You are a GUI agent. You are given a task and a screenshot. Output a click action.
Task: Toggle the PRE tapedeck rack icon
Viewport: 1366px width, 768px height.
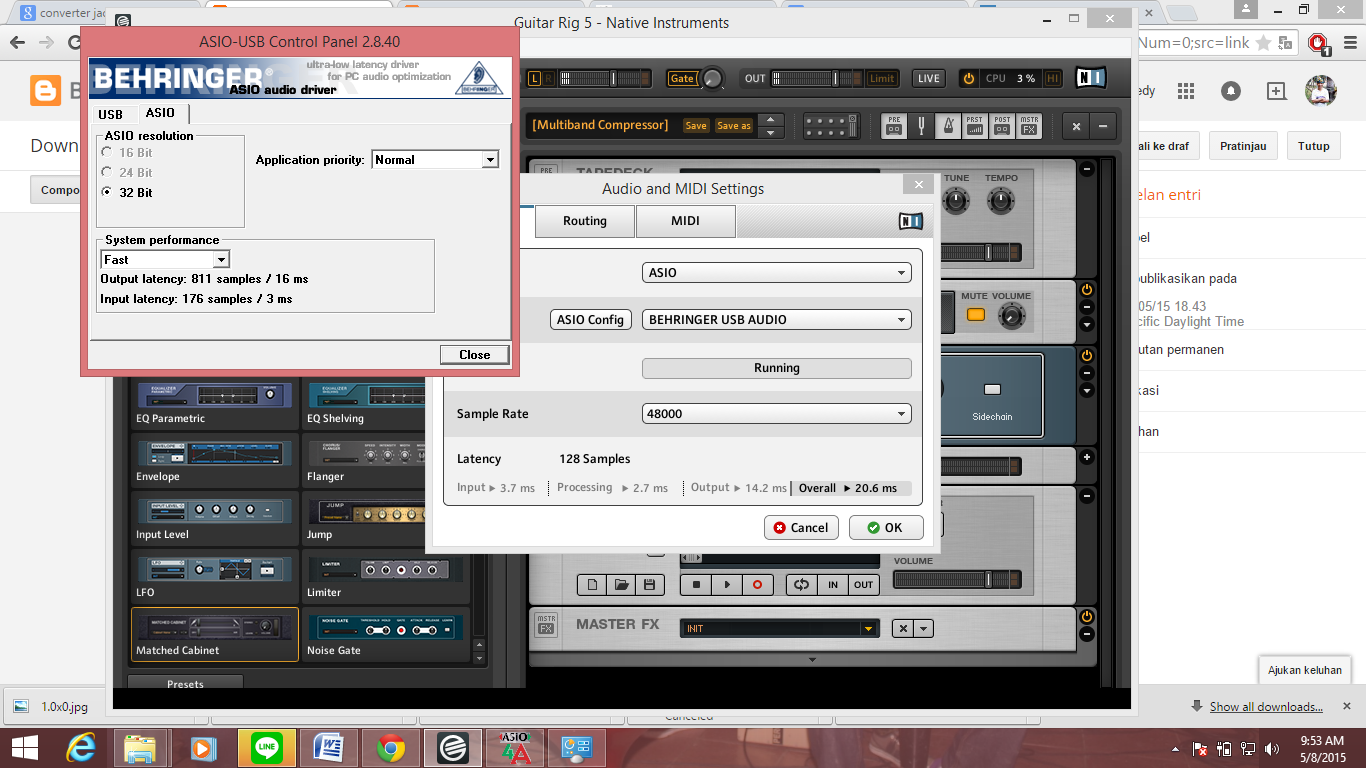[894, 126]
